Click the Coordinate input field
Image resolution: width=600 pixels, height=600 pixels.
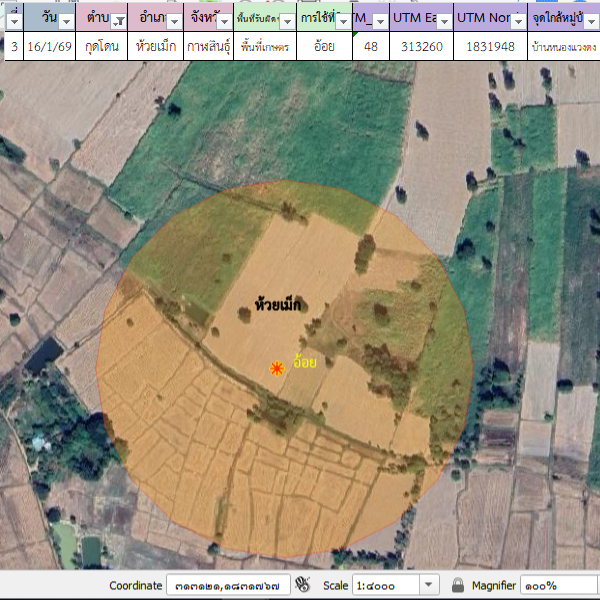click(x=228, y=585)
